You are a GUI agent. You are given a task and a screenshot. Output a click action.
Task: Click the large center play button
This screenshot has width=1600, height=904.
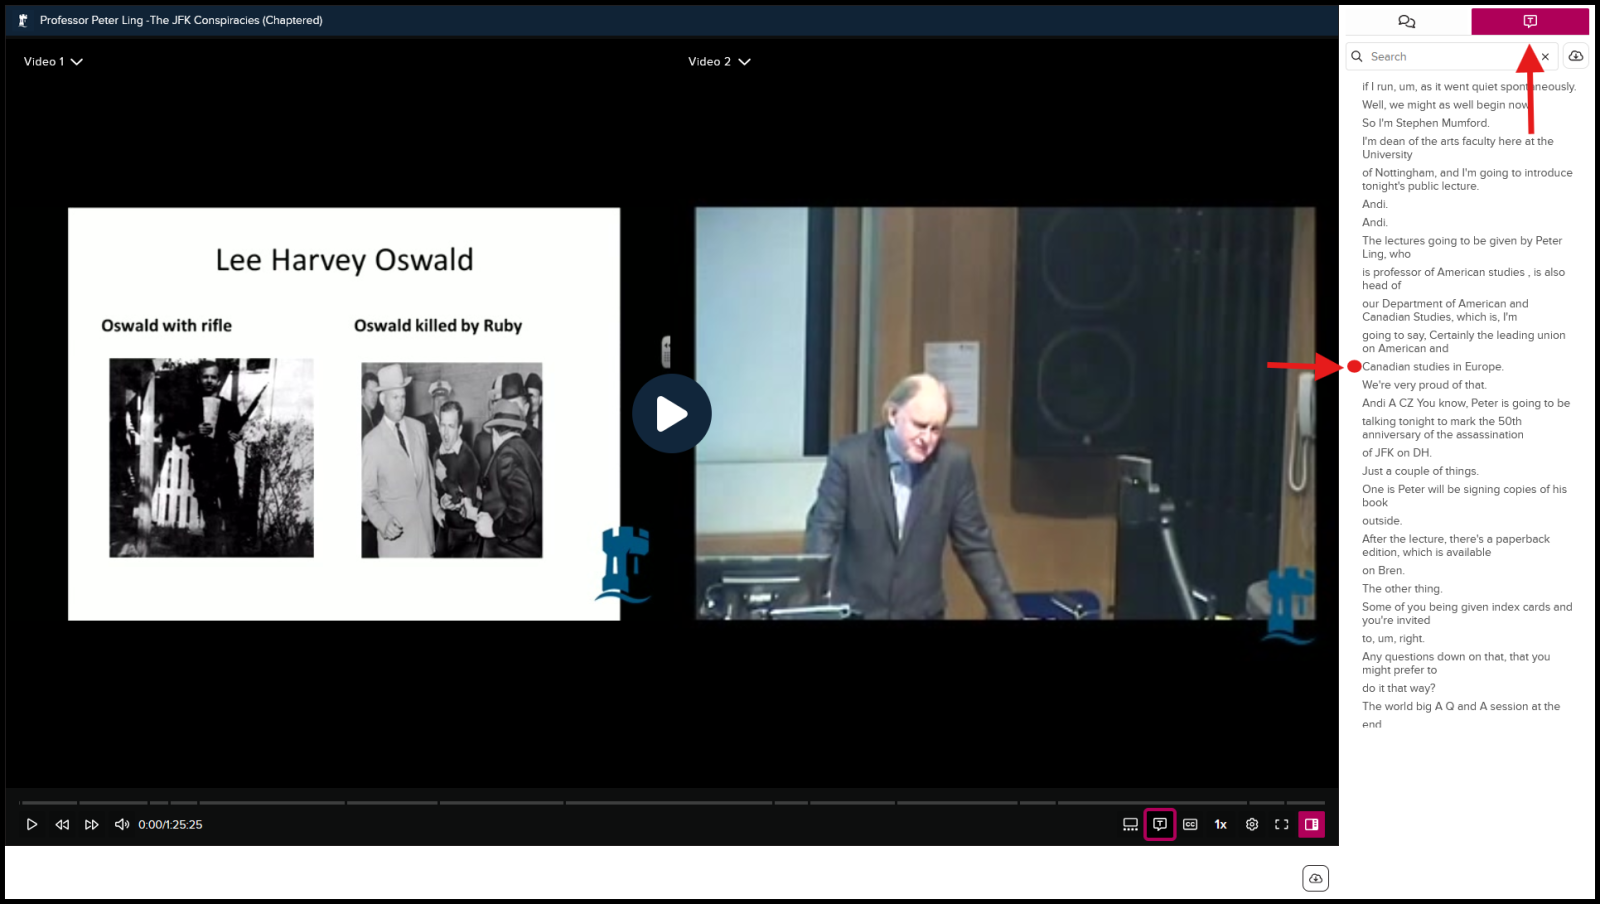click(x=672, y=413)
